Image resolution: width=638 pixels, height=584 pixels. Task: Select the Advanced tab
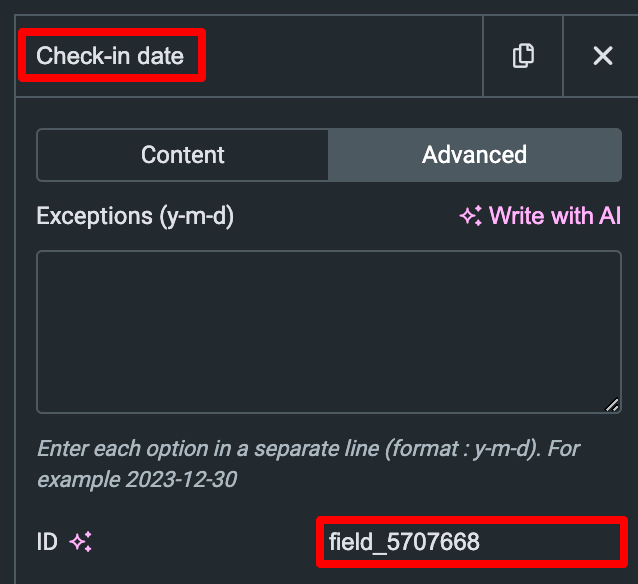pos(474,155)
